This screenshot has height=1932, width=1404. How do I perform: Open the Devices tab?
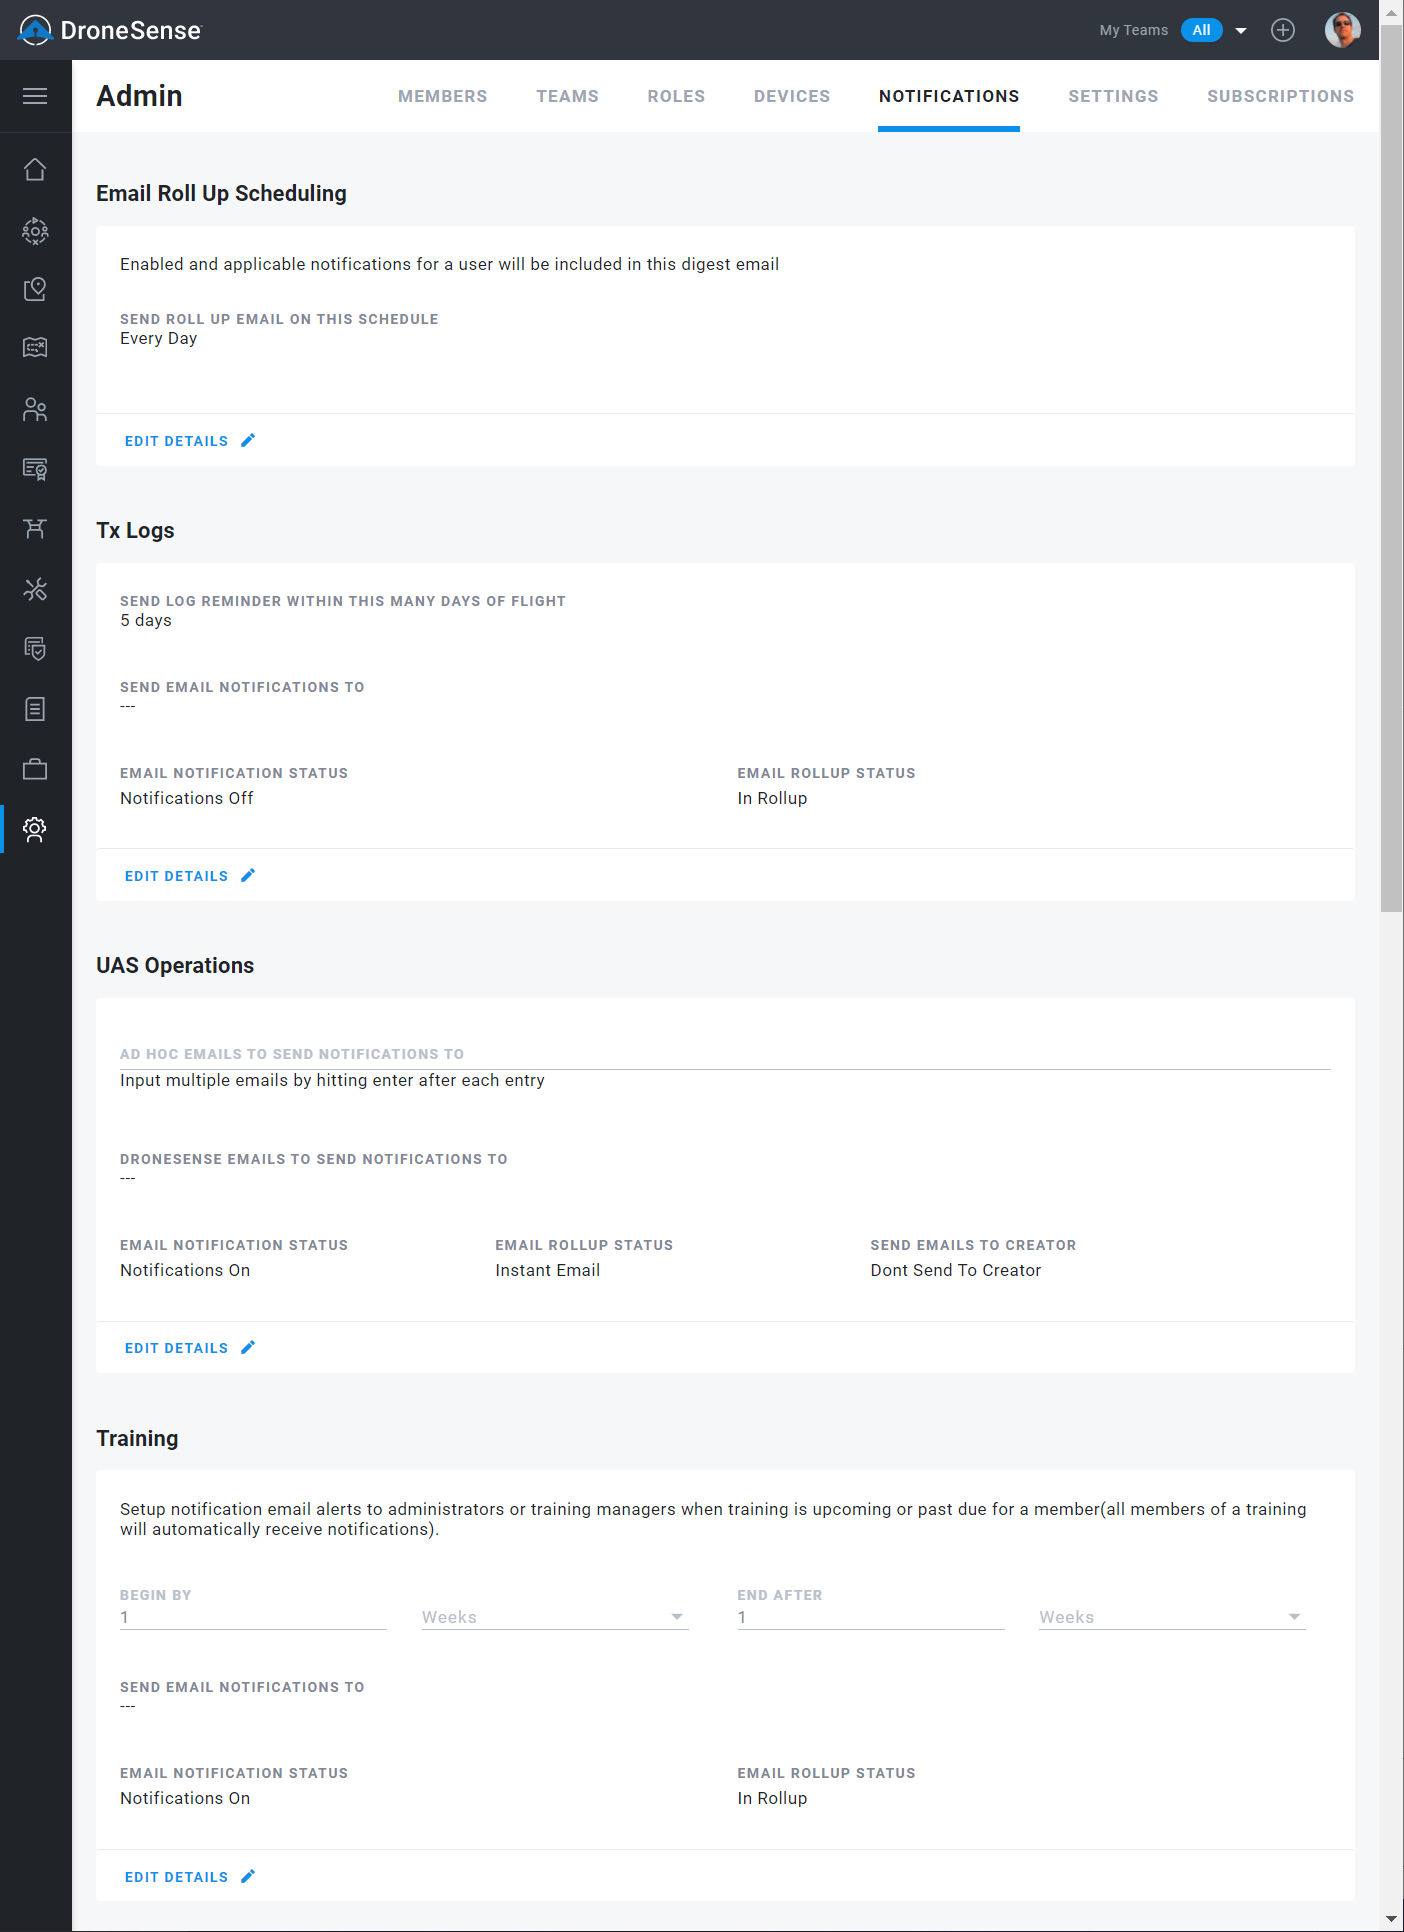792,96
